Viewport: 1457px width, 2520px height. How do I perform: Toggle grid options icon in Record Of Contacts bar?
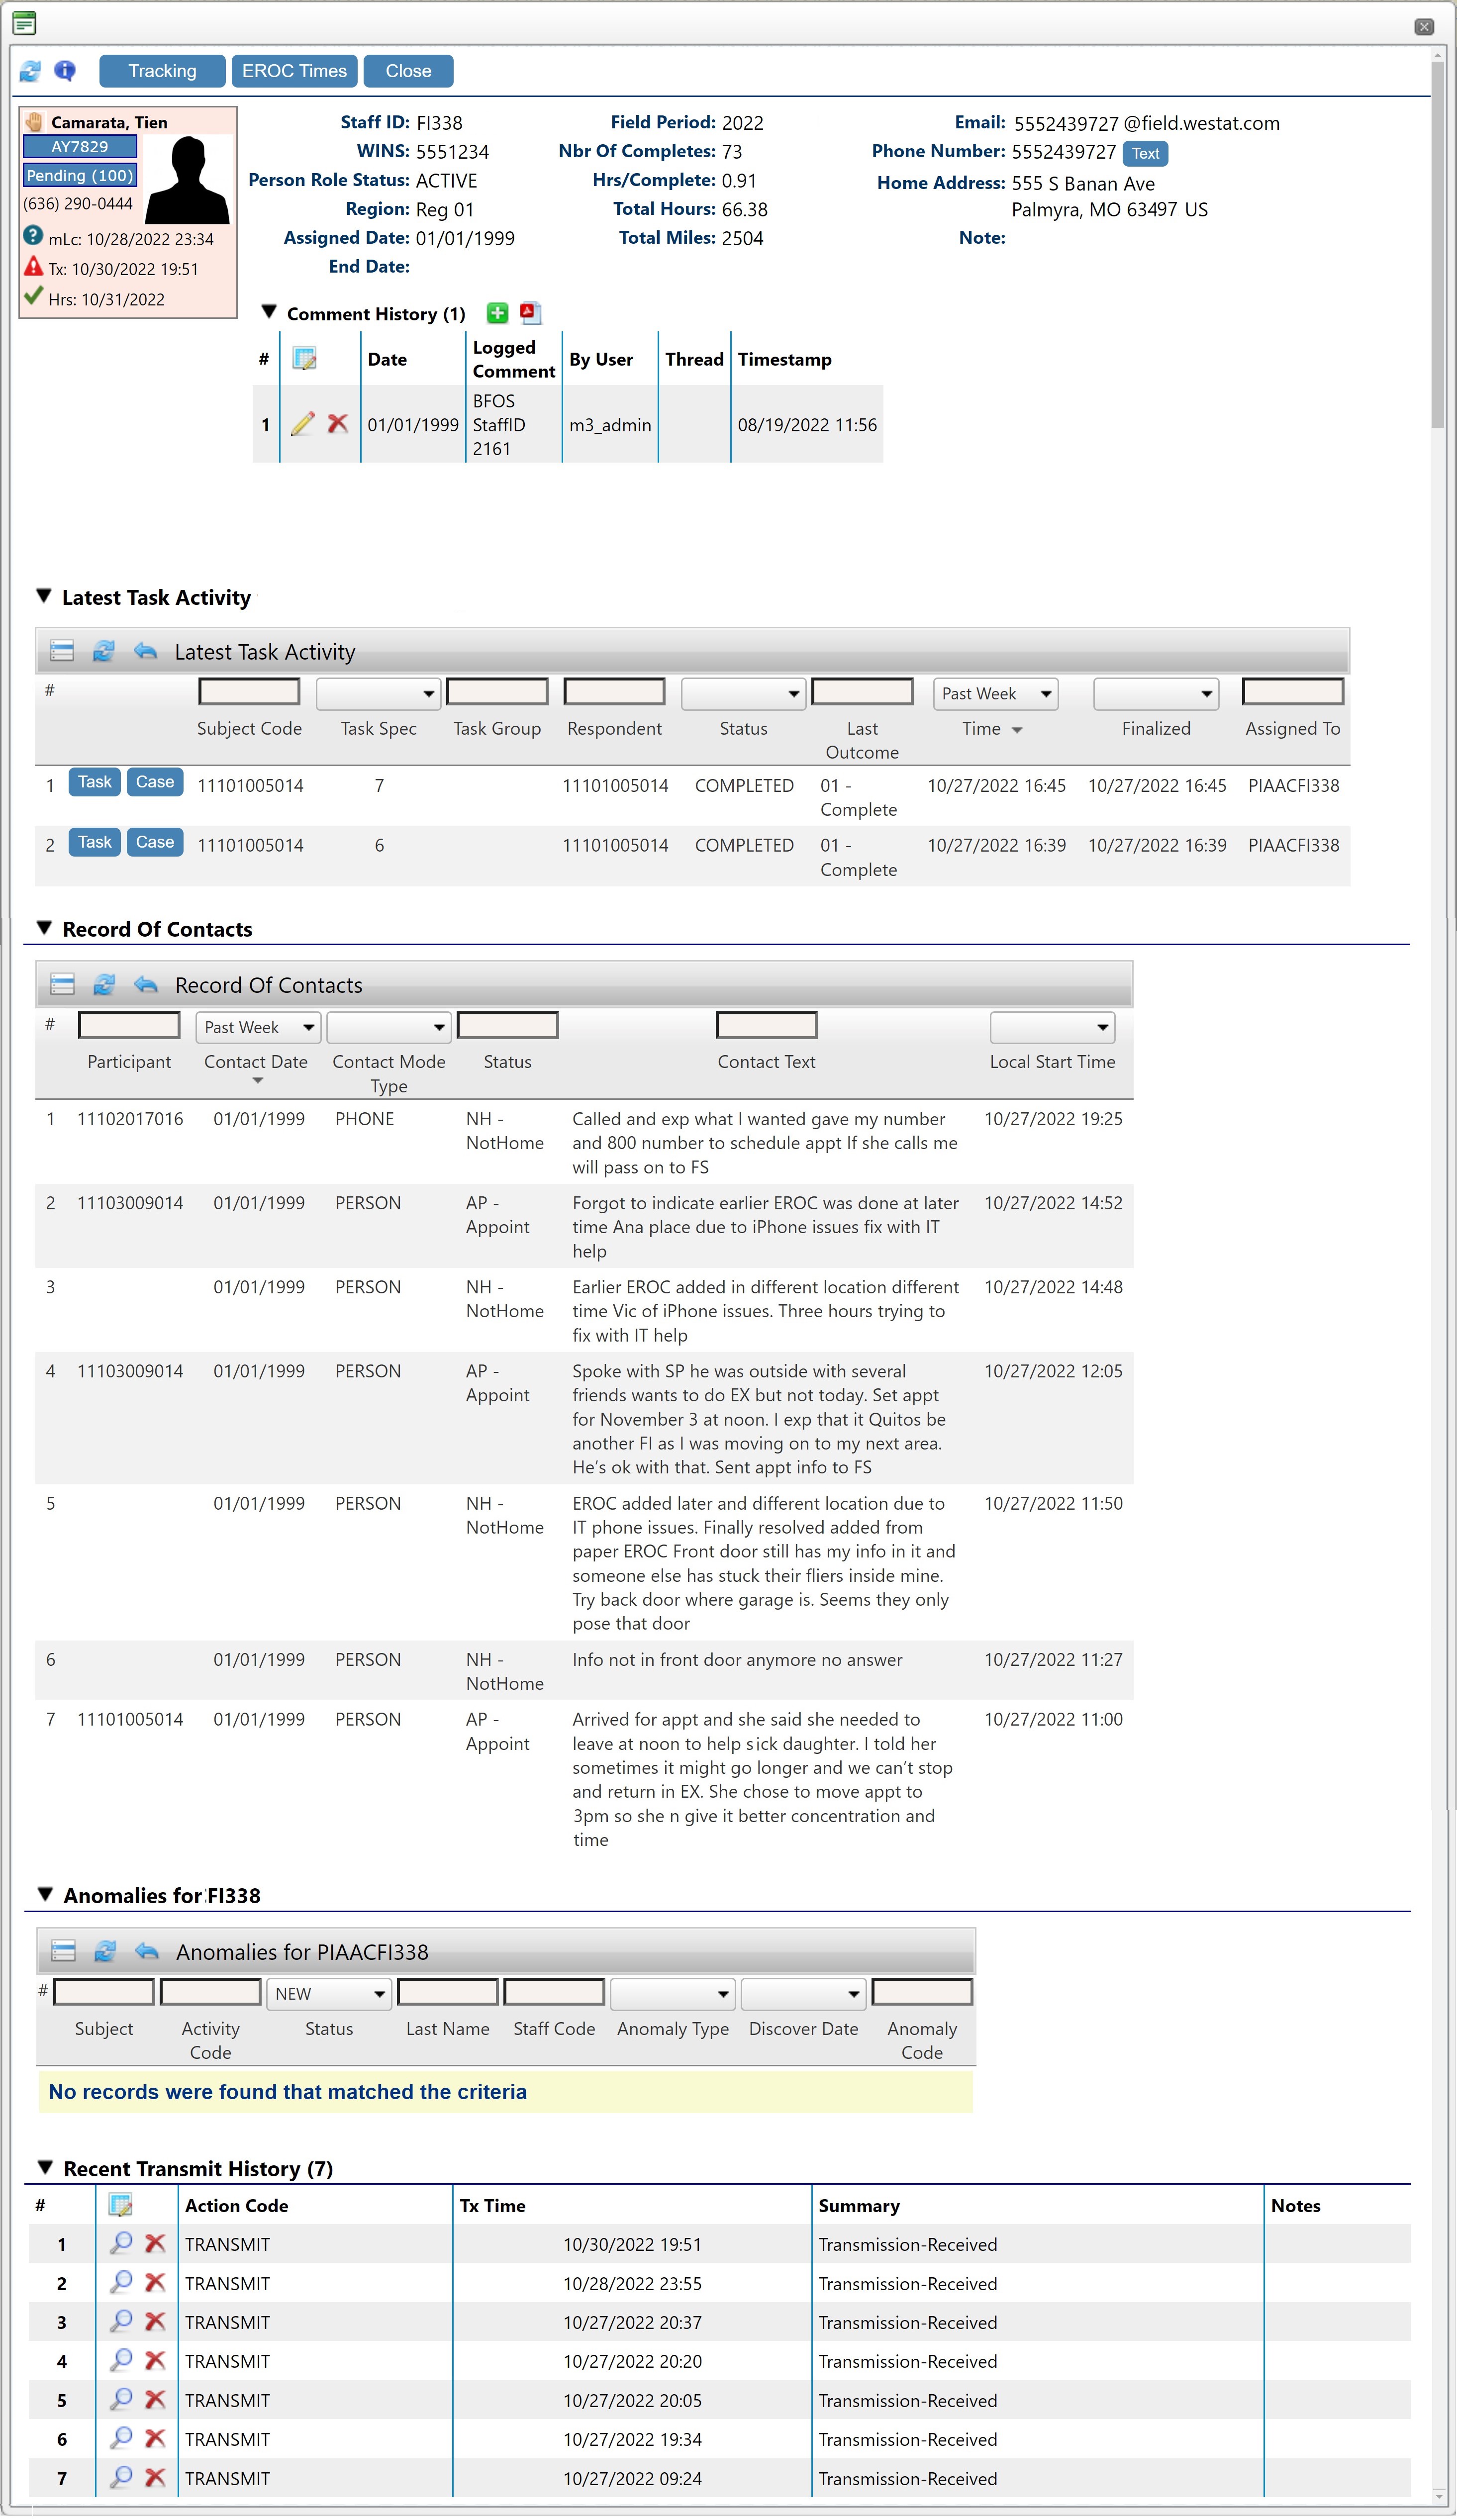coord(62,984)
